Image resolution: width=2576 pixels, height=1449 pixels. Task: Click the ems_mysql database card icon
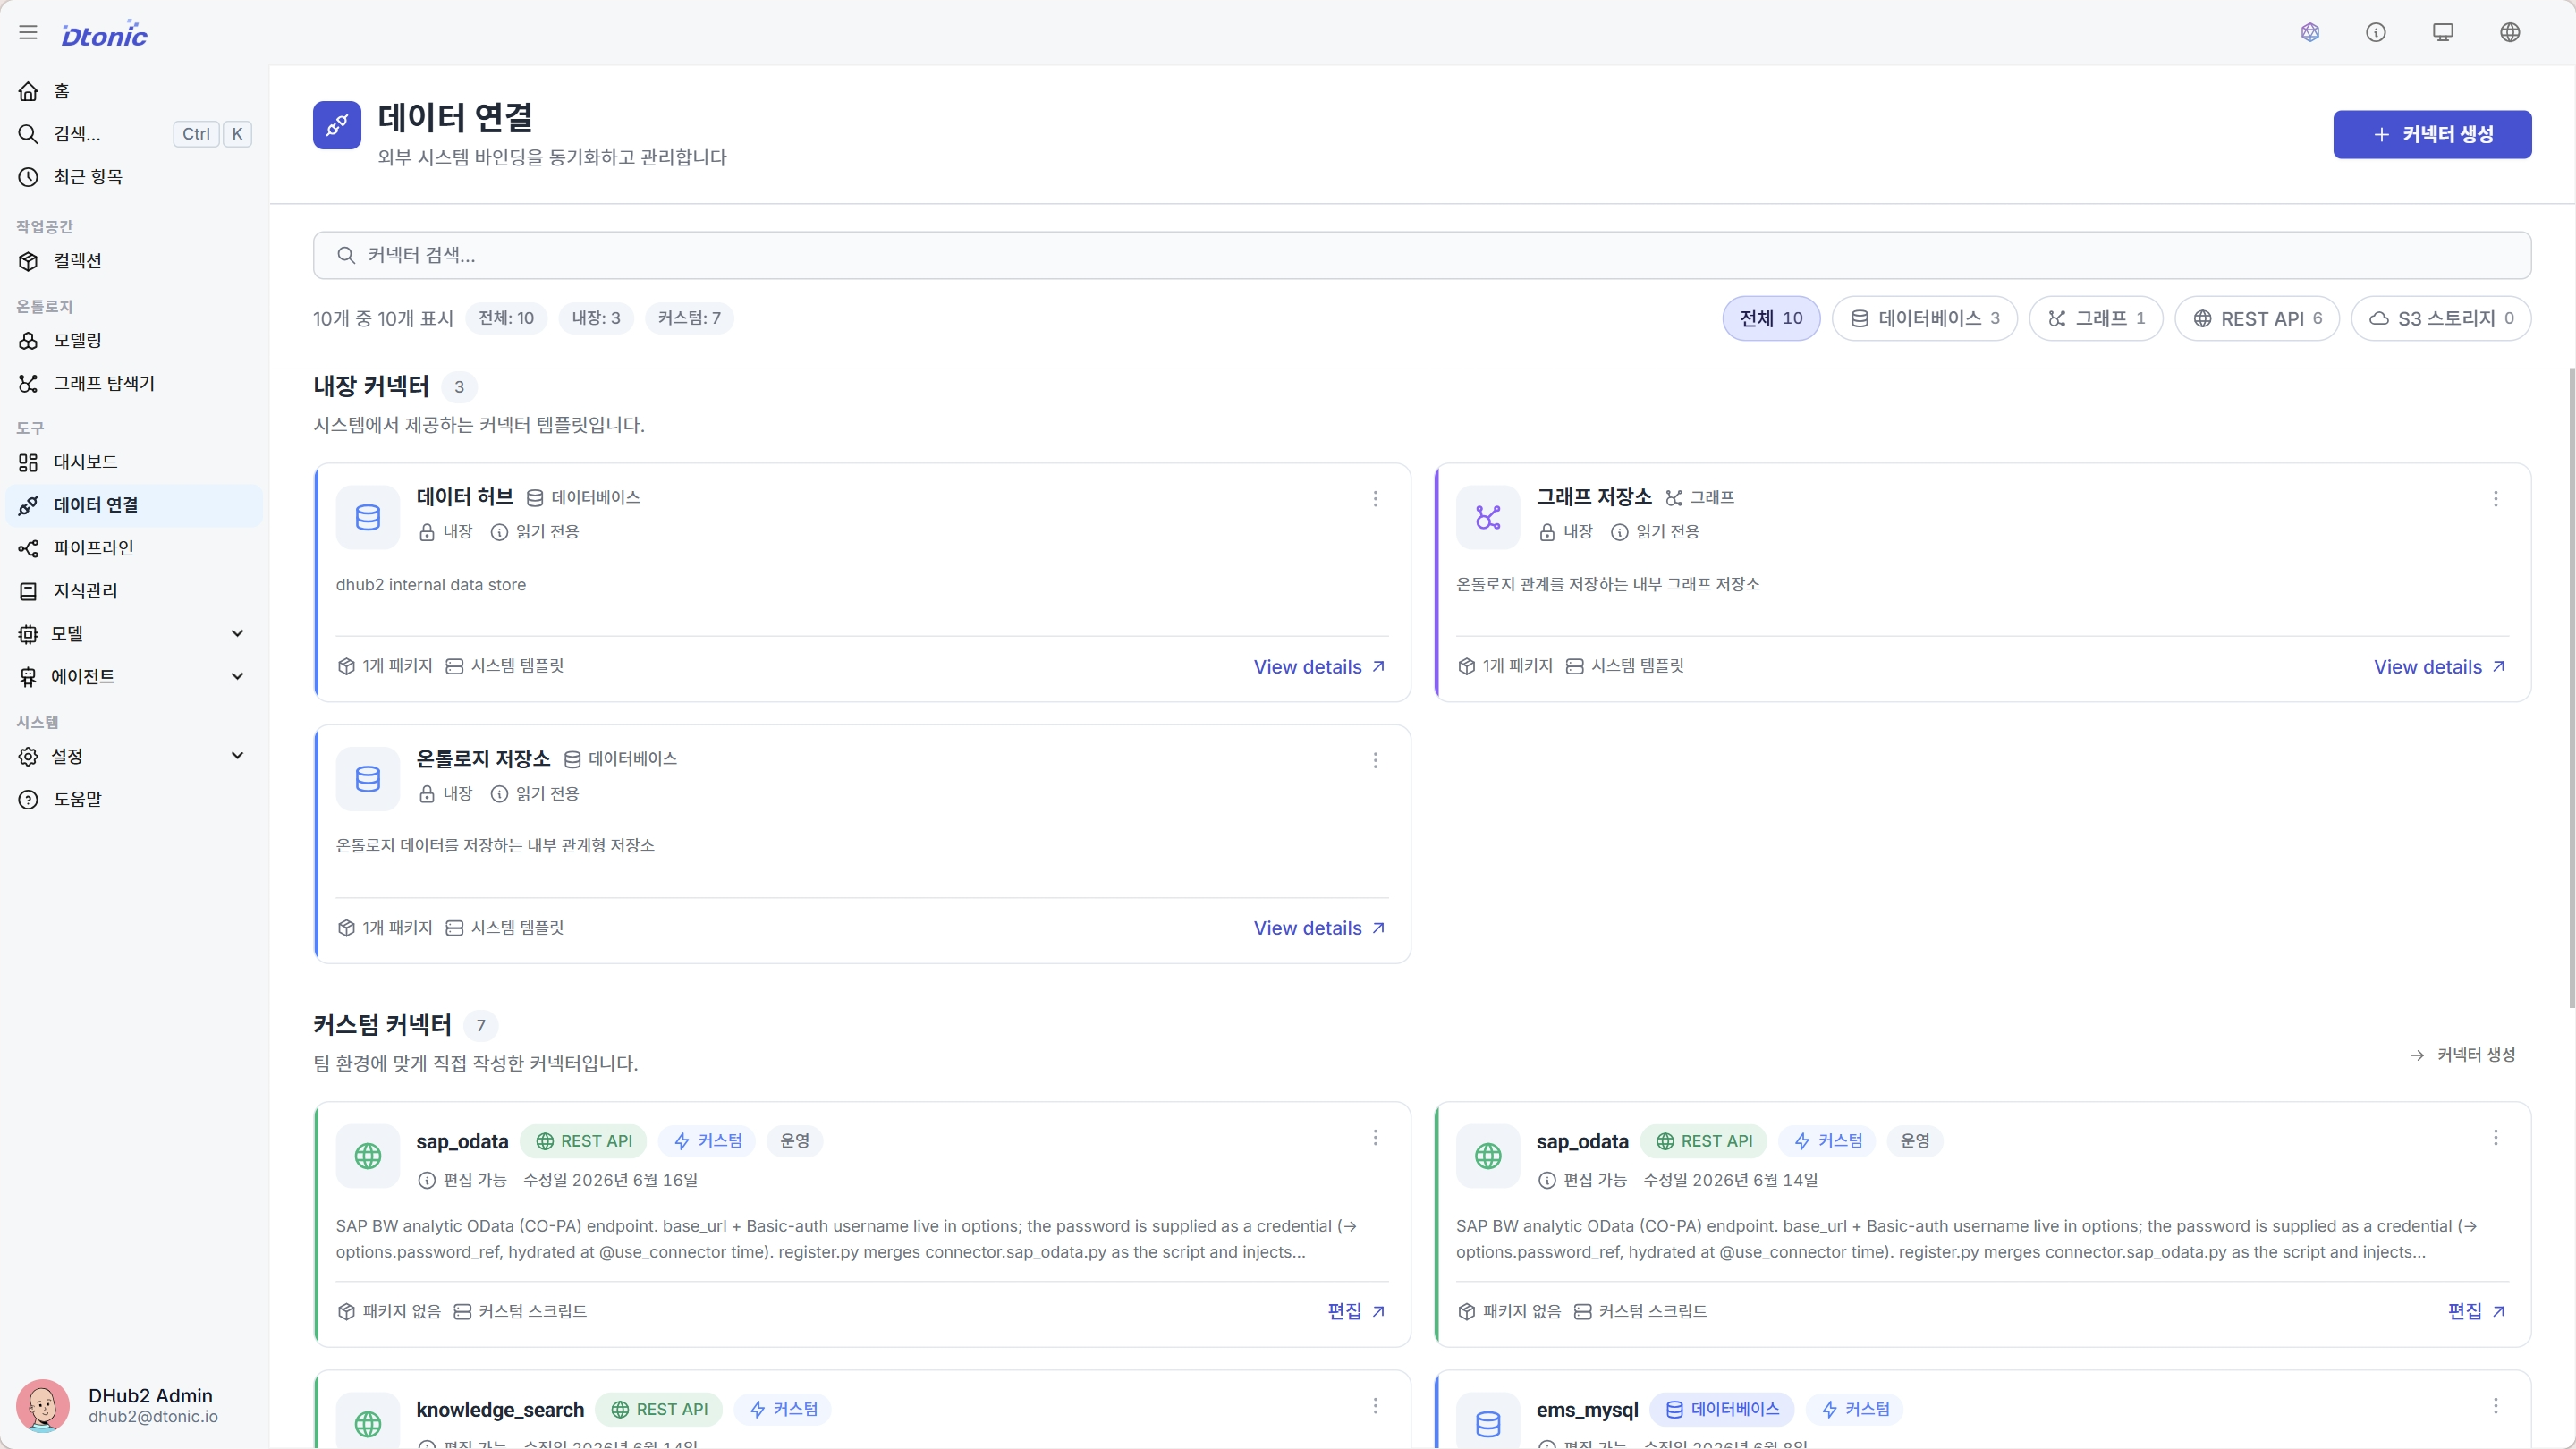pyautogui.click(x=1488, y=1422)
